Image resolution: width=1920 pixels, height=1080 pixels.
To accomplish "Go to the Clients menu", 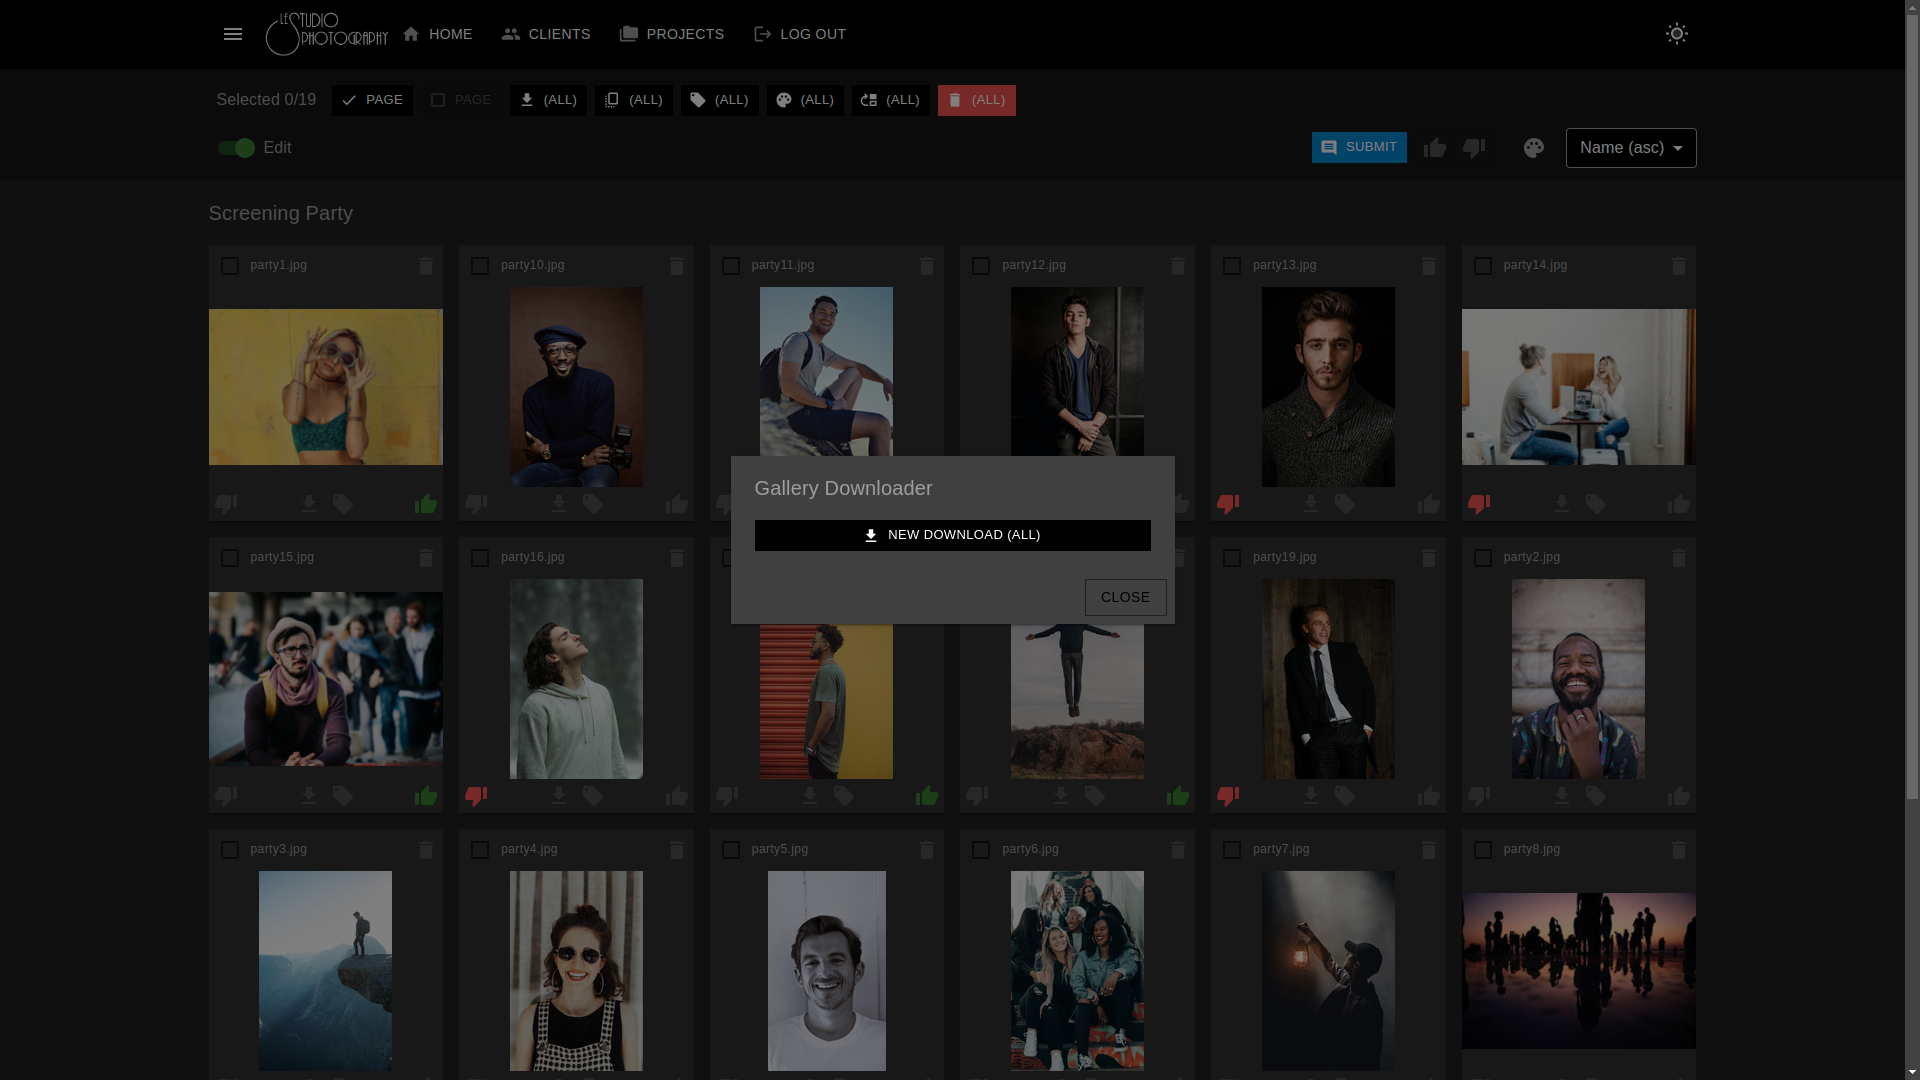I will 546,34.
